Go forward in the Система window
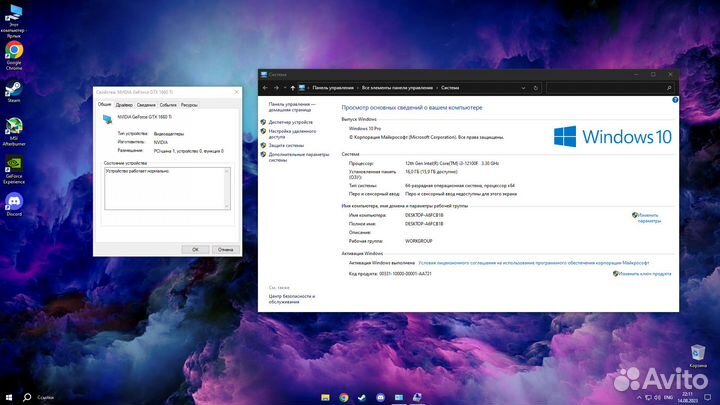The width and height of the screenshot is (720, 405). 276,88
